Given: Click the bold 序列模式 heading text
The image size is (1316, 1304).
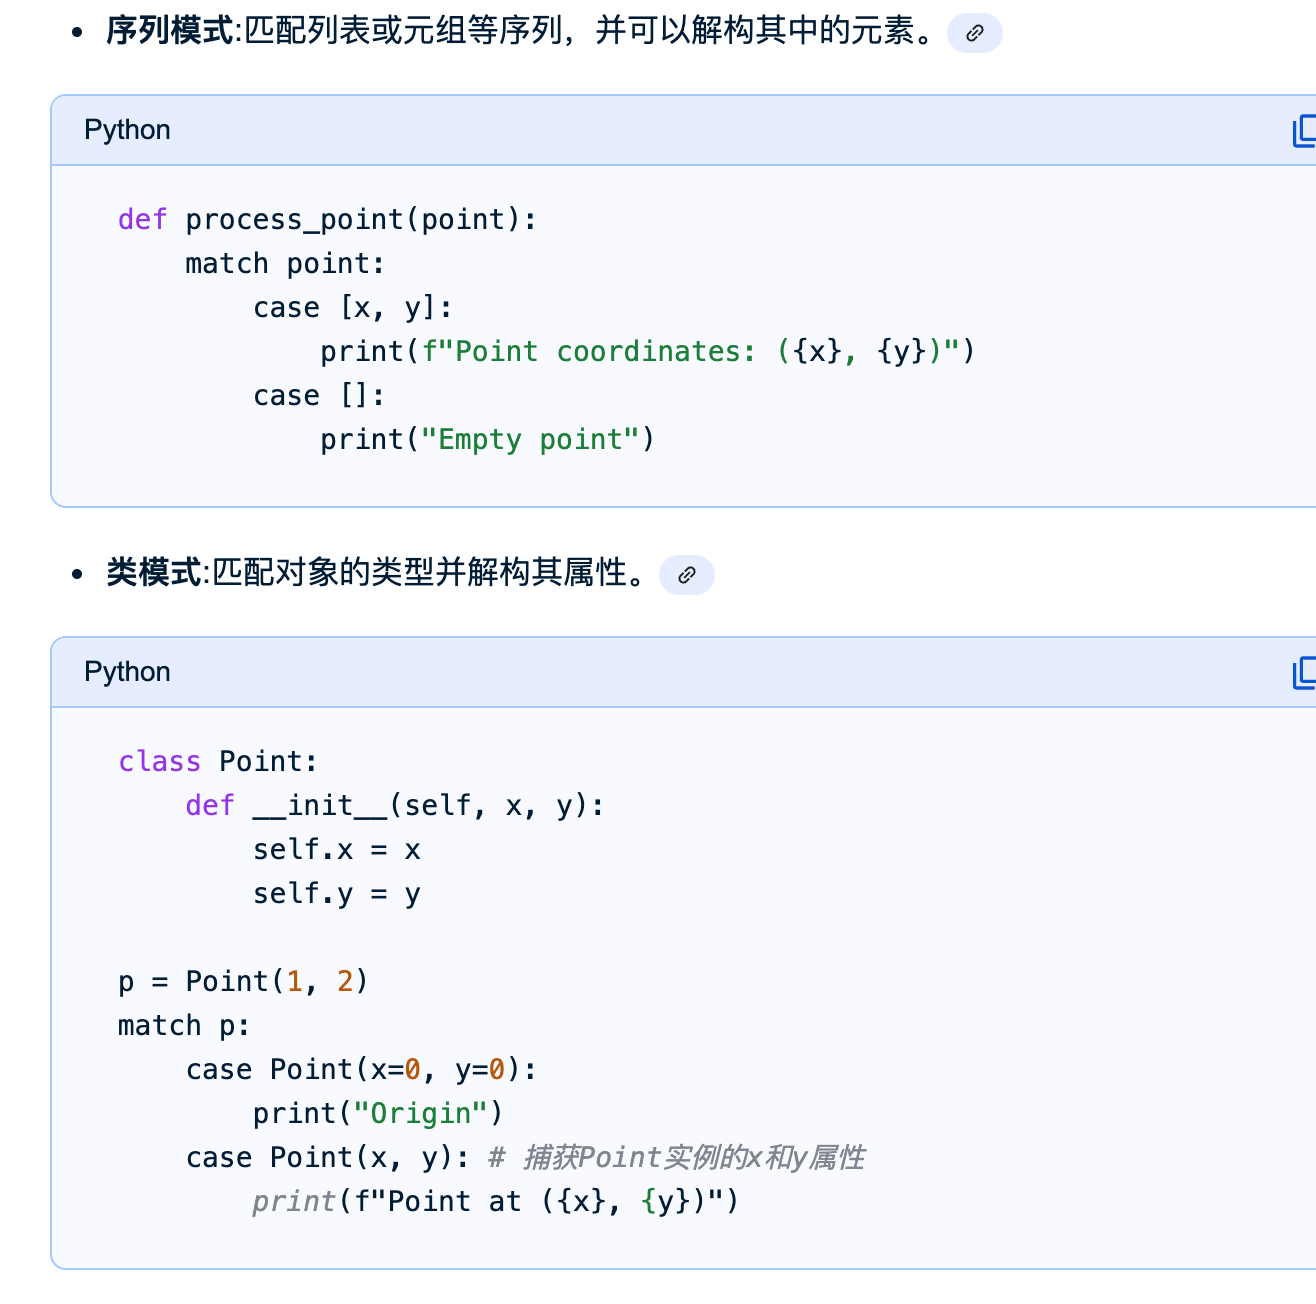Looking at the screenshot, I should [169, 32].
